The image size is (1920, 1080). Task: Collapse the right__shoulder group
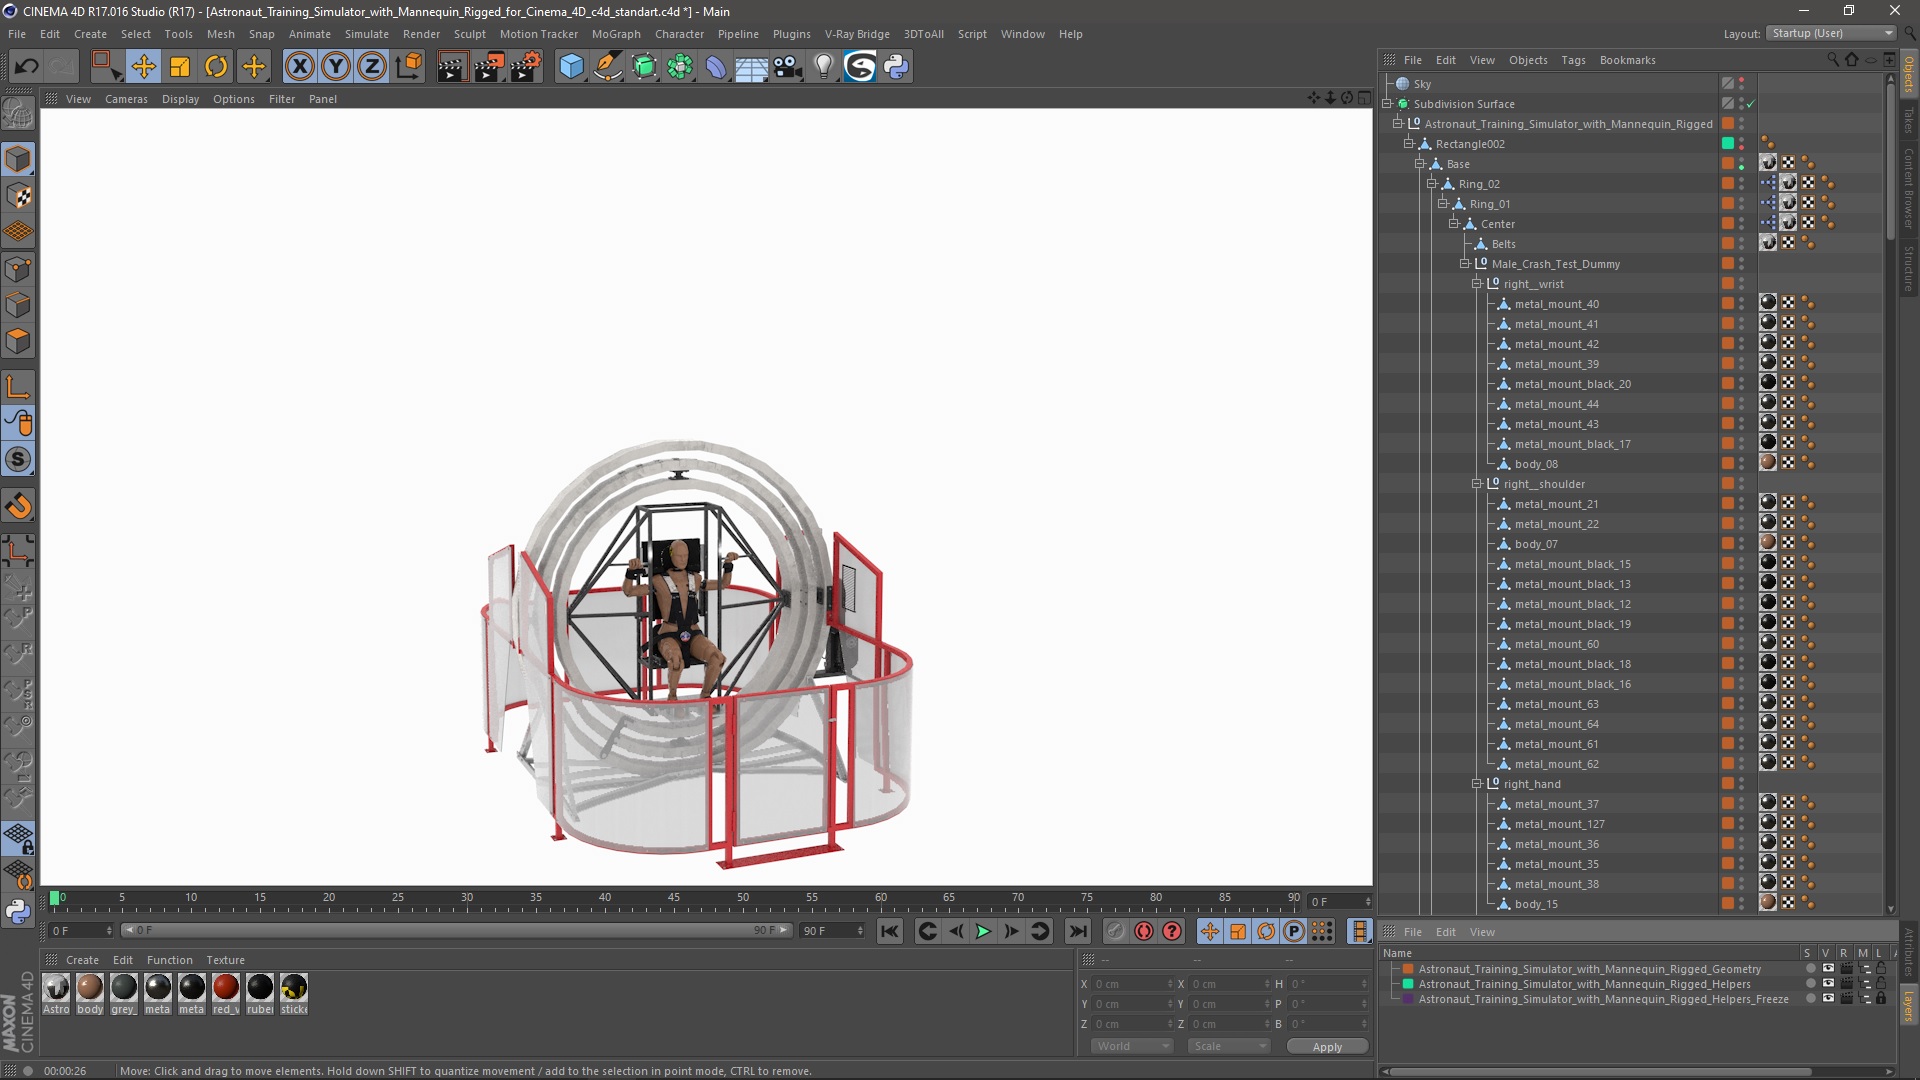tap(1477, 484)
